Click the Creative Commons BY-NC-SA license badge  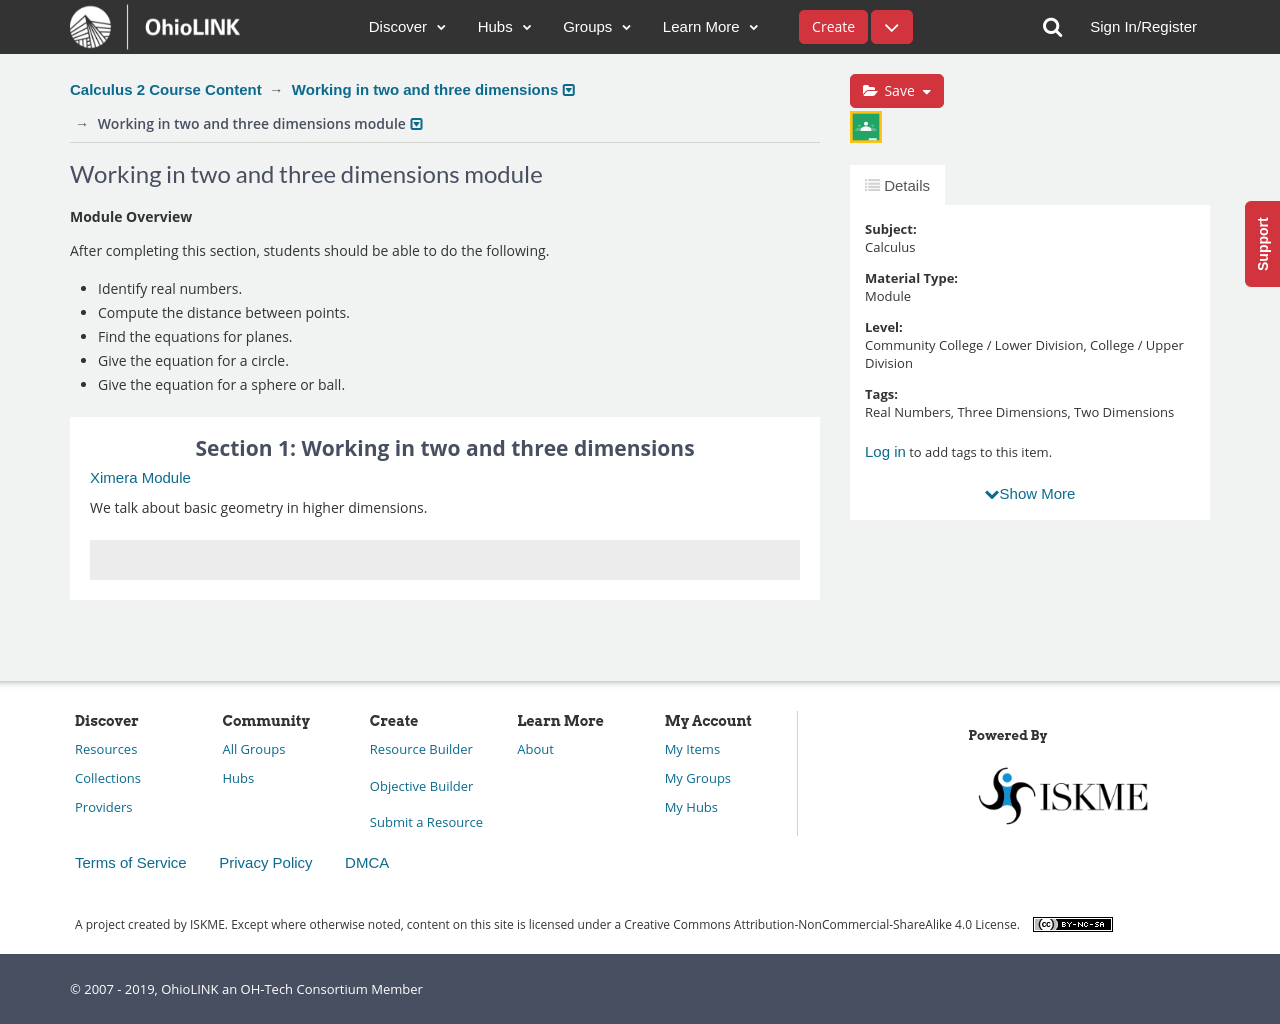1072,924
